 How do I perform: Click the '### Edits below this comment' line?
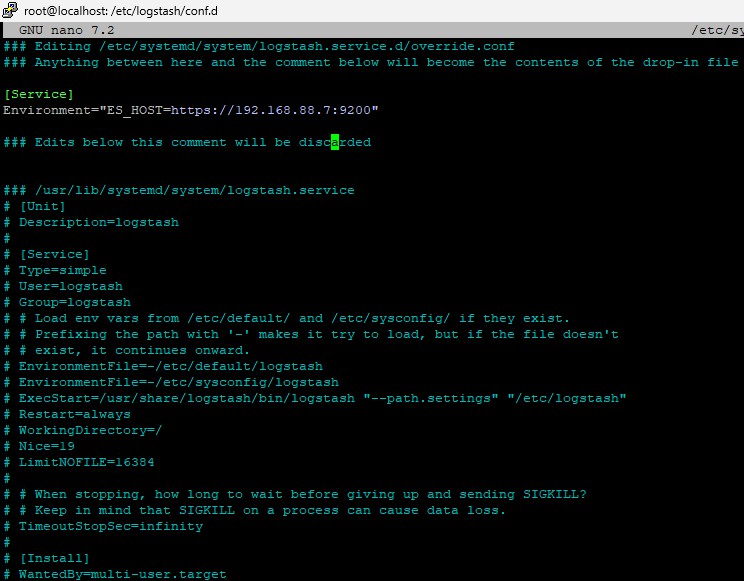(x=187, y=142)
